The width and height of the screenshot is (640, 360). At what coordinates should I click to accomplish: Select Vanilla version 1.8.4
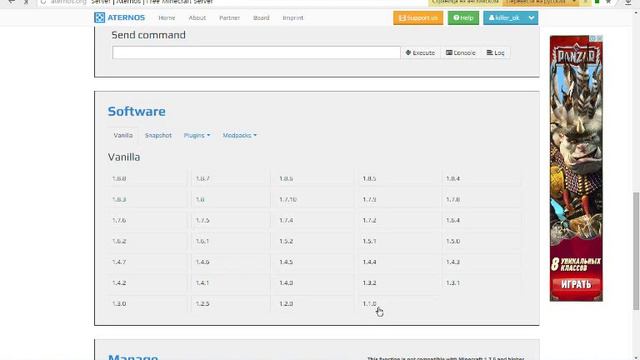(481, 178)
